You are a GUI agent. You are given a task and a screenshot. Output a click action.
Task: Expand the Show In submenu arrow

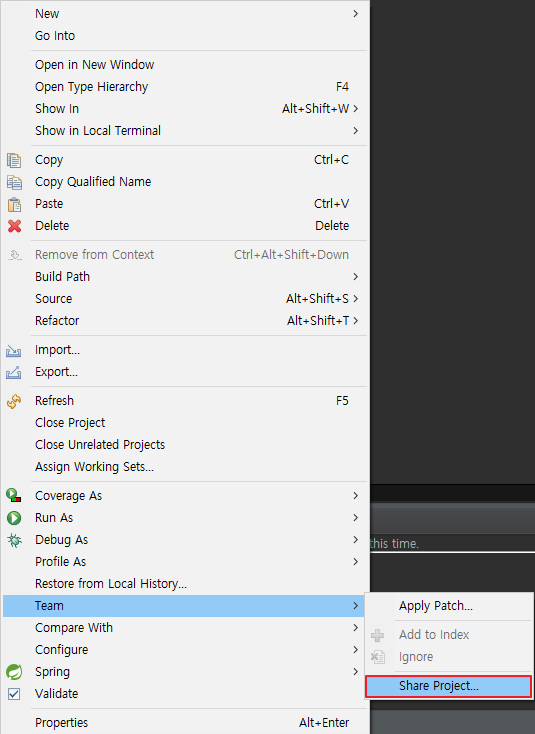[x=356, y=109]
